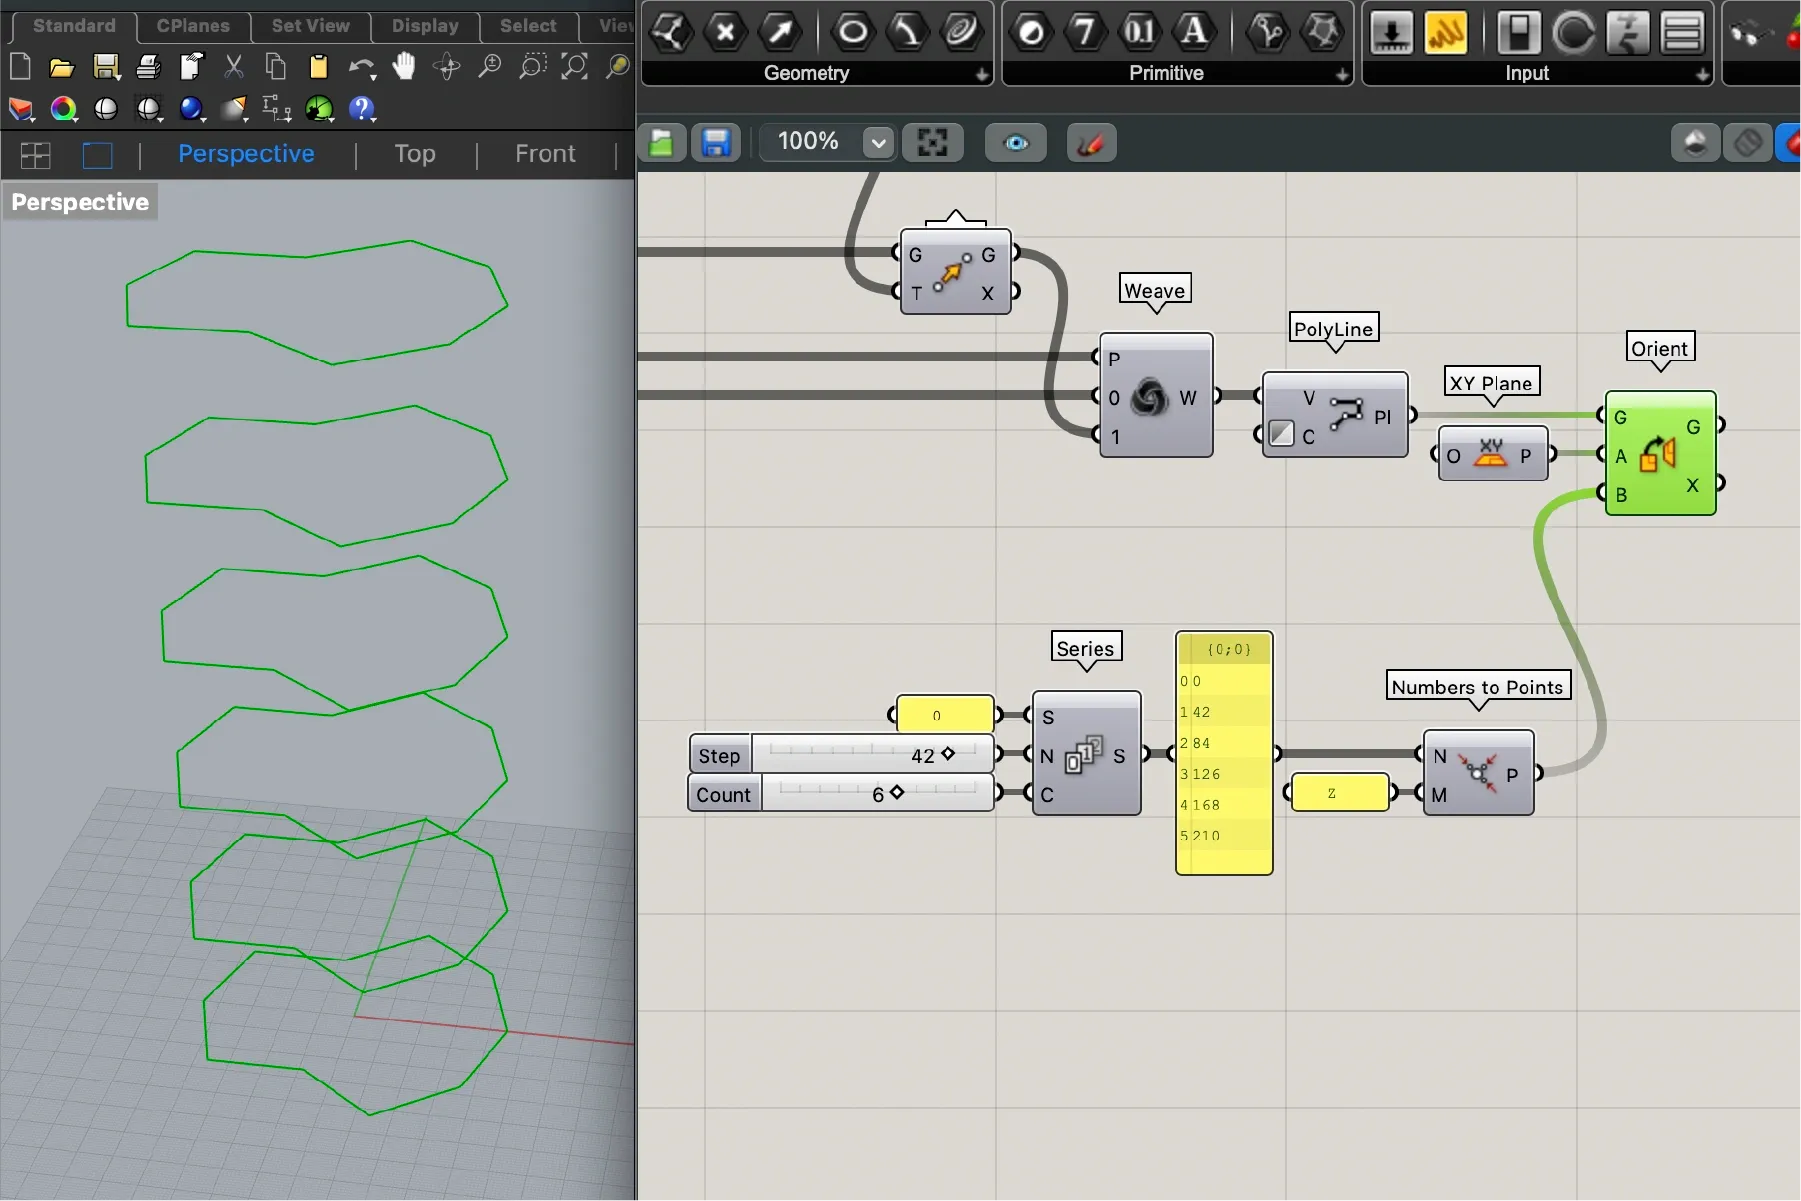Expand the Primitive panel

[1341, 74]
